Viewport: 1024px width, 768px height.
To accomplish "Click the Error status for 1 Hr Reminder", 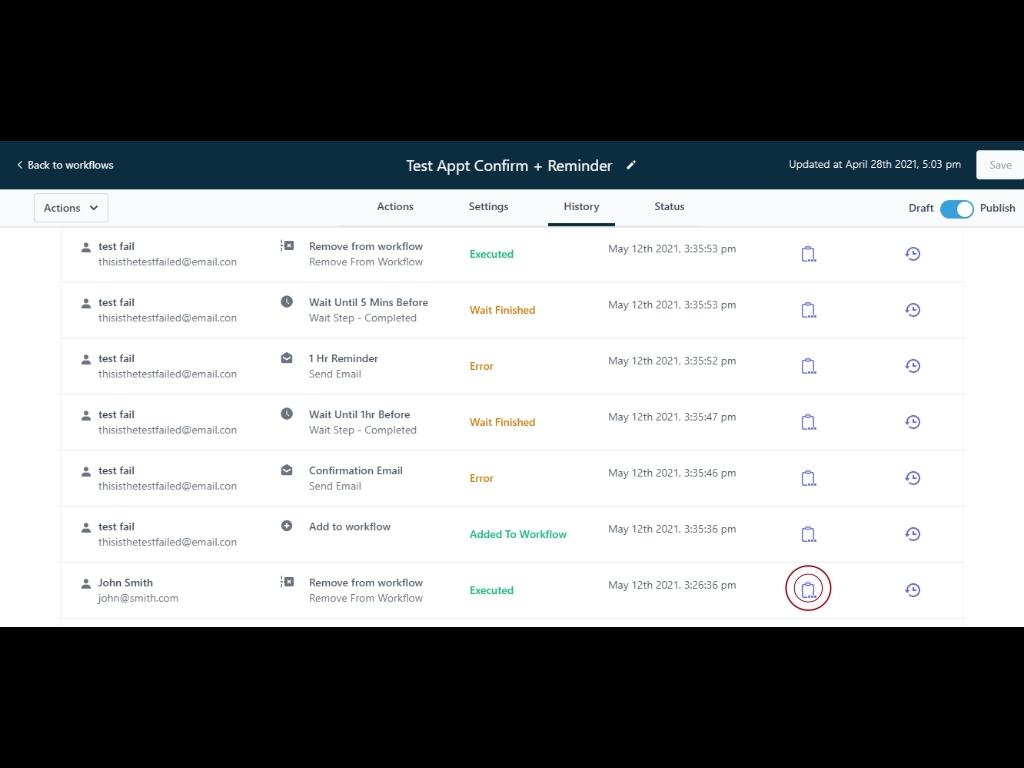I will [x=481, y=366].
